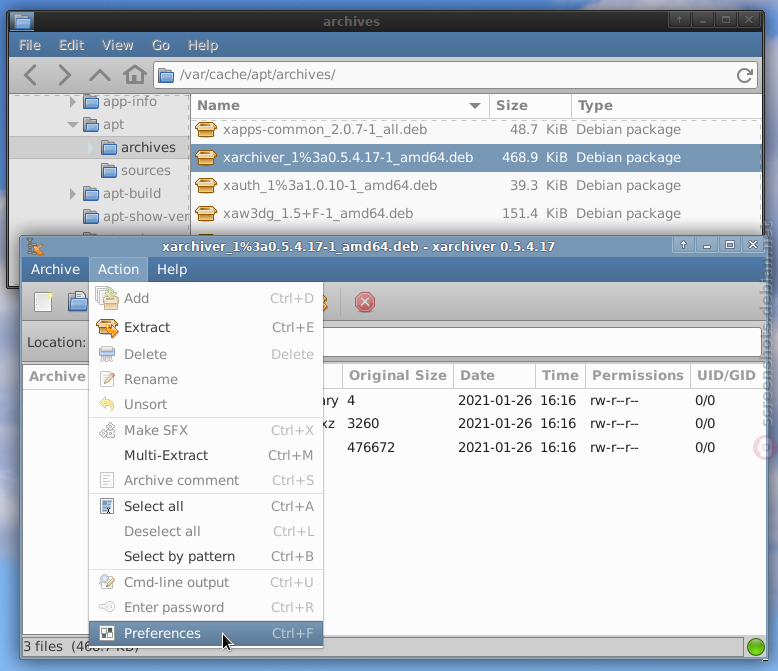Sort files by Type column
Image resolution: width=778 pixels, height=671 pixels.
tap(666, 106)
